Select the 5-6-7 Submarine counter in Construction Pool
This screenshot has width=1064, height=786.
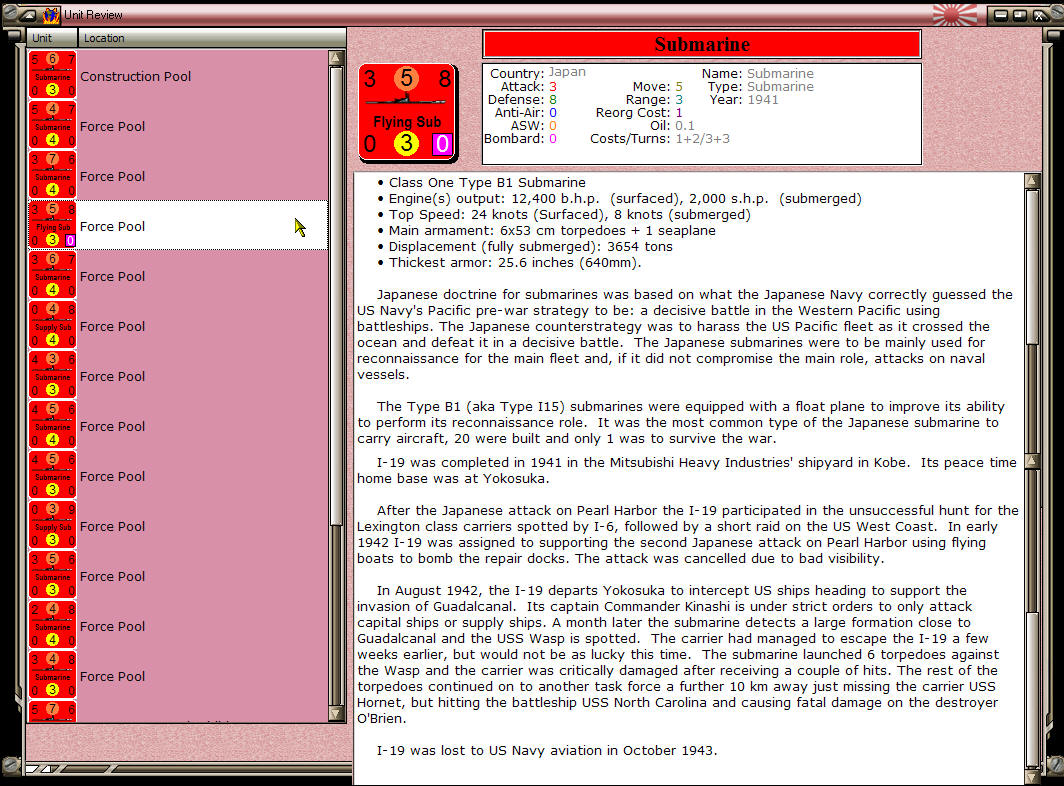pos(52,75)
